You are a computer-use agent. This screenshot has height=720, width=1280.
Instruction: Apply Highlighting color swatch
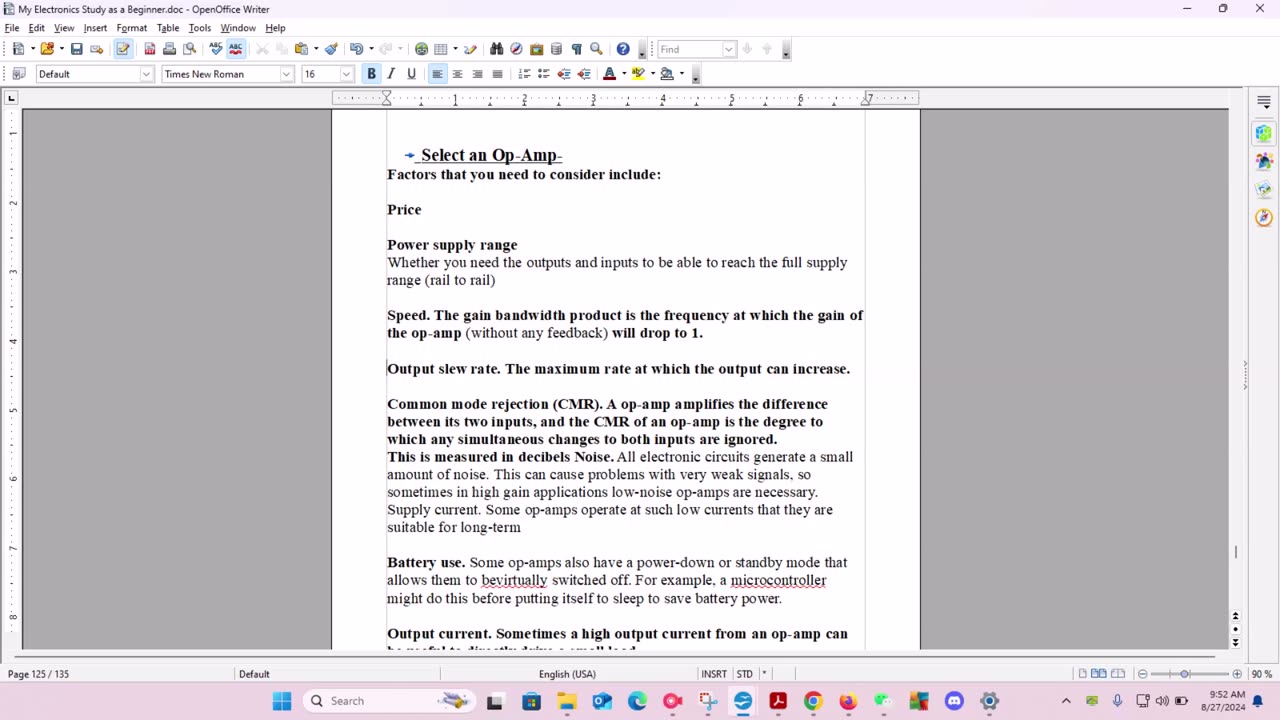(x=638, y=74)
